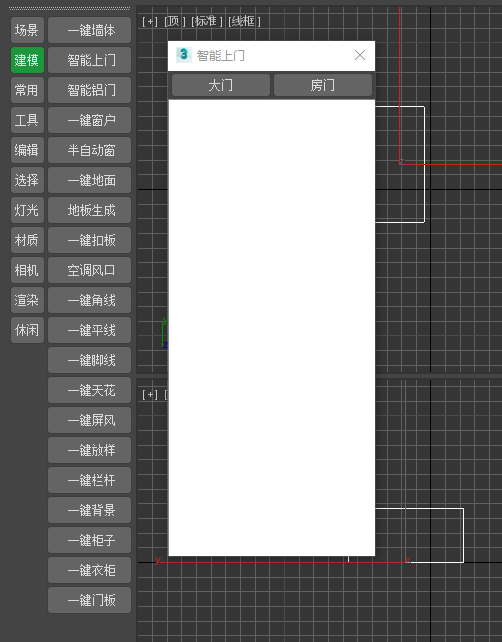Switch to the 大门 tab
The image size is (502, 642).
[x=221, y=85]
